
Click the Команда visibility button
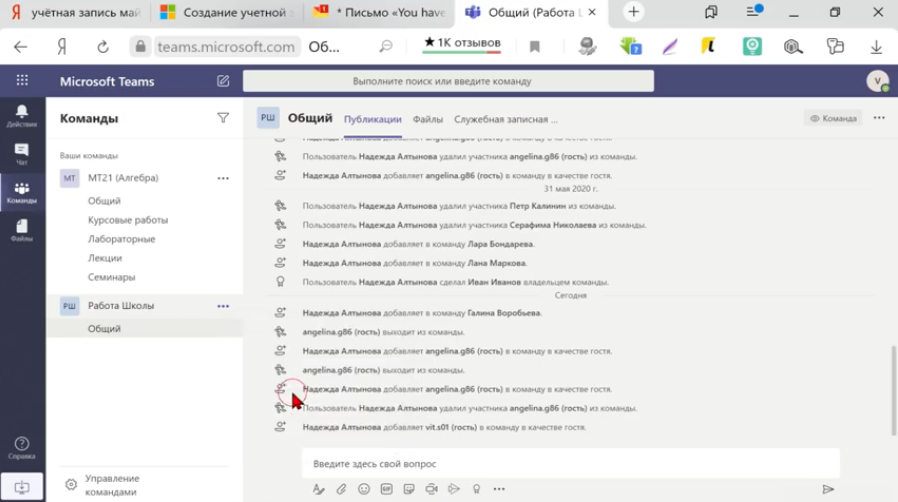tap(833, 118)
